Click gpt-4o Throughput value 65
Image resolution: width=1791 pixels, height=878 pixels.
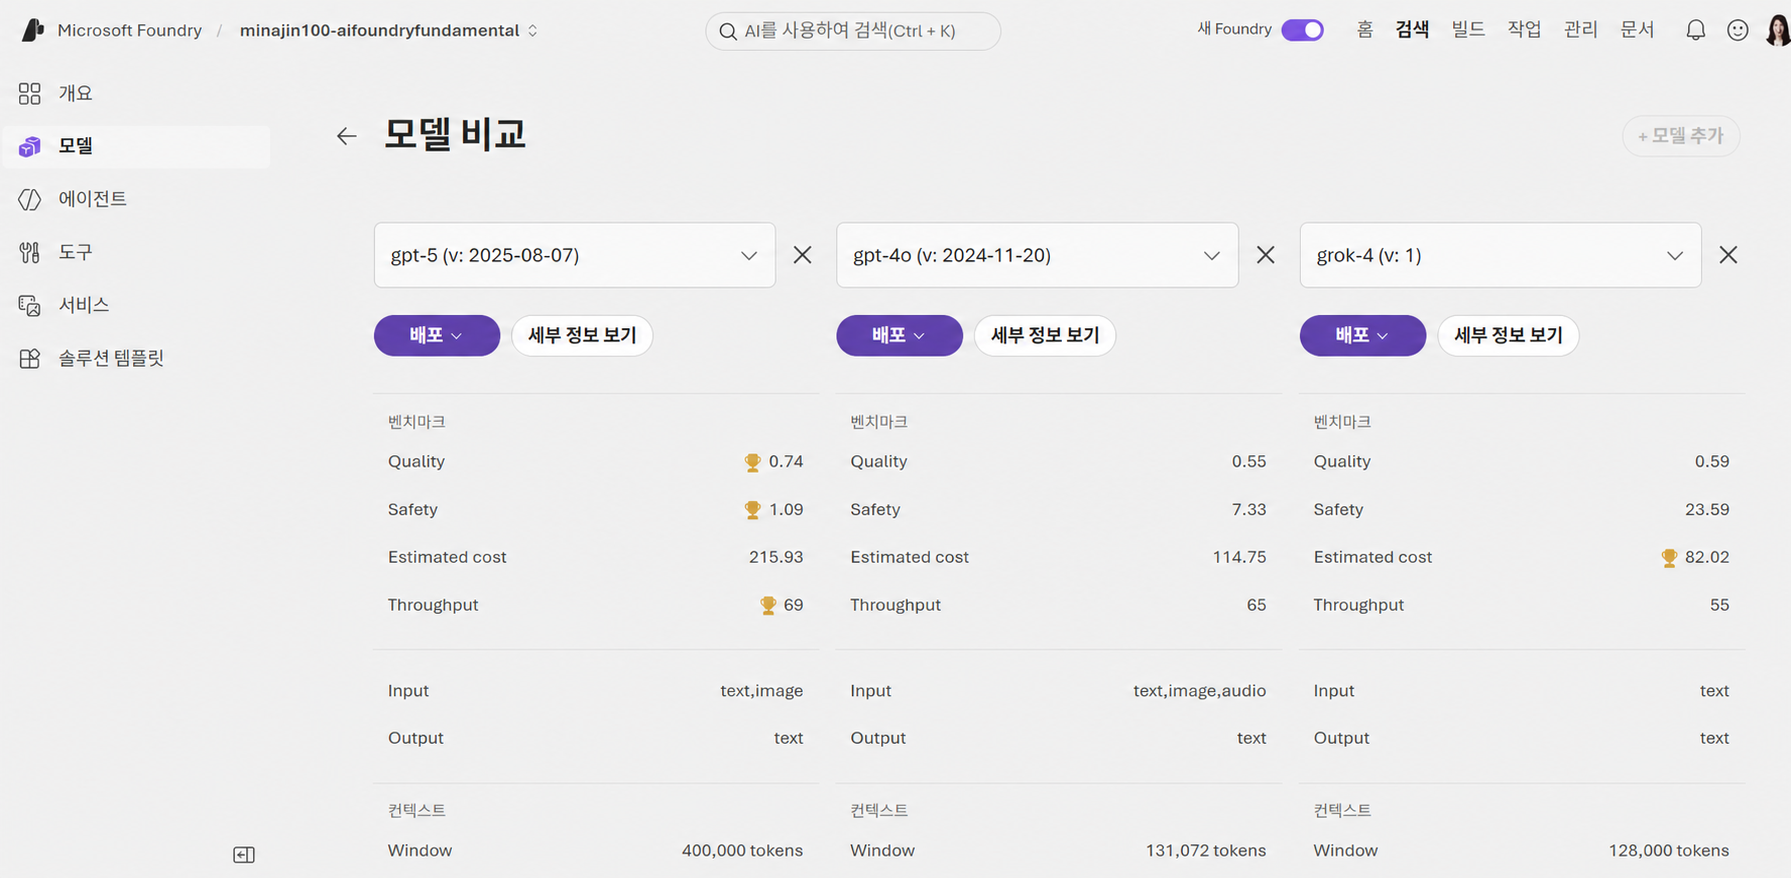(x=1256, y=605)
